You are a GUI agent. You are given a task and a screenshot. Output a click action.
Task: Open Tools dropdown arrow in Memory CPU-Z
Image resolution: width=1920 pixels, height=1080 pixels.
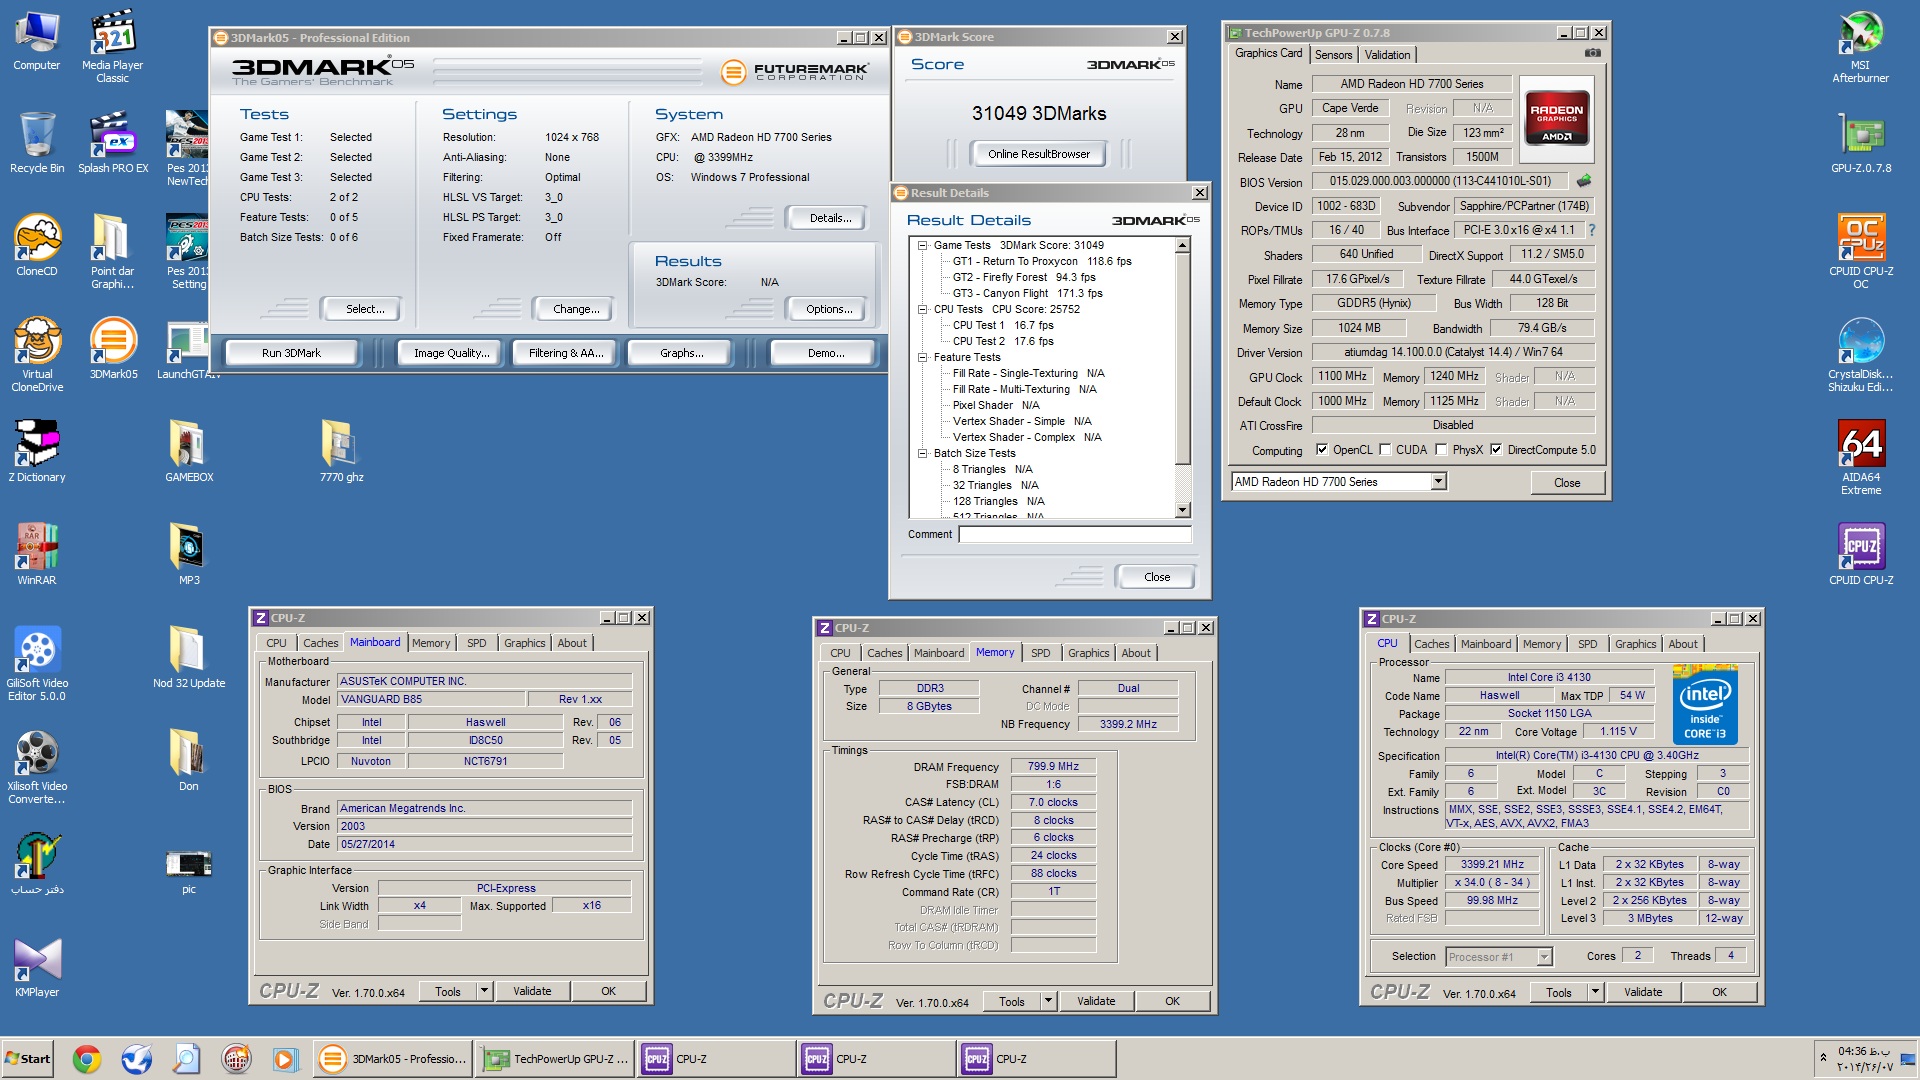(1048, 1001)
